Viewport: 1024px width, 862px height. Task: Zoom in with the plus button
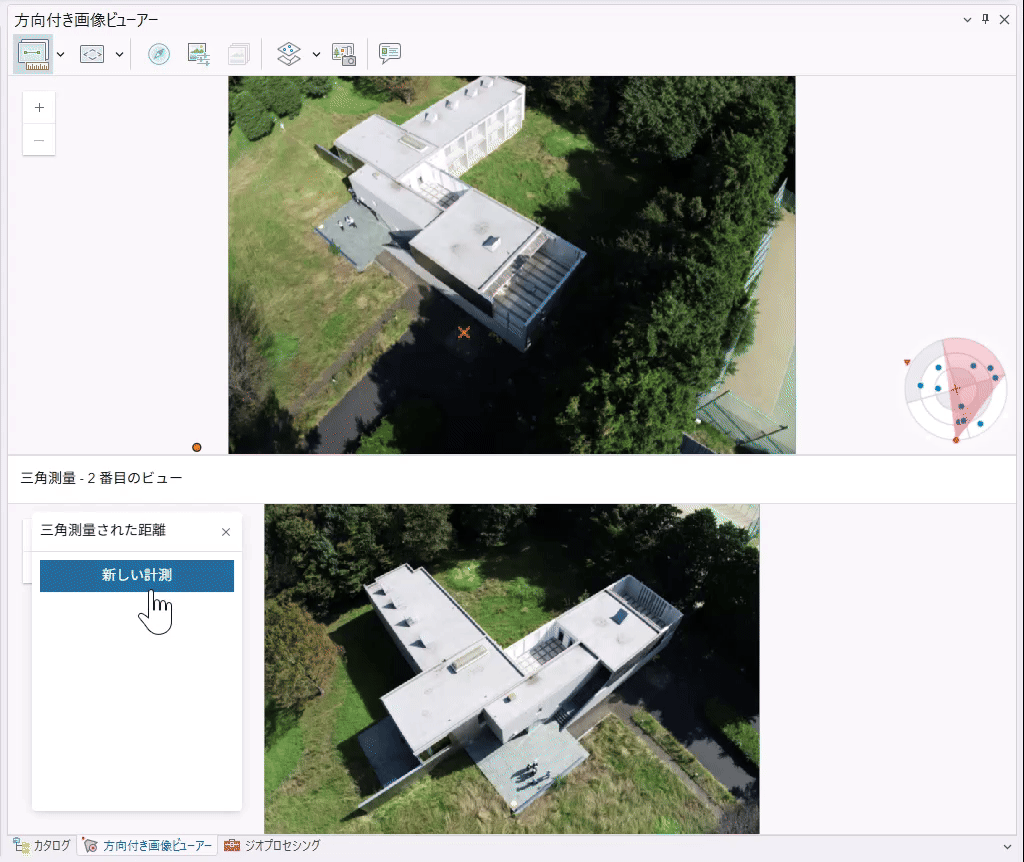39,108
